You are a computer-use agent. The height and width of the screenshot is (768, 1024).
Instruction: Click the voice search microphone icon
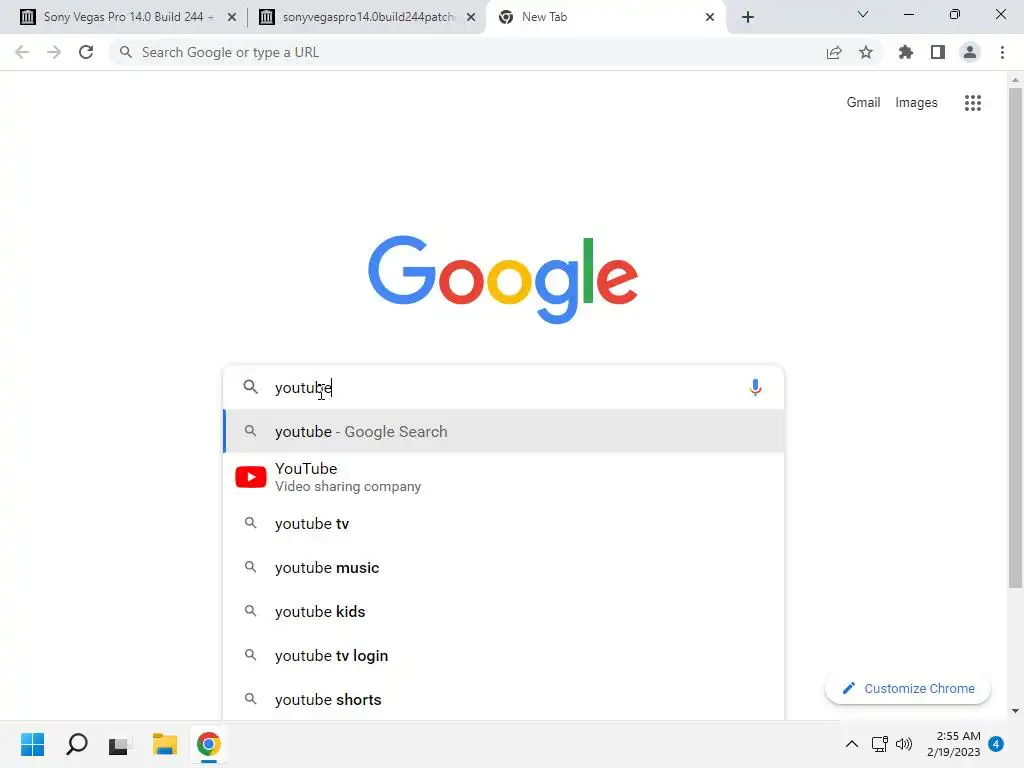tap(755, 387)
